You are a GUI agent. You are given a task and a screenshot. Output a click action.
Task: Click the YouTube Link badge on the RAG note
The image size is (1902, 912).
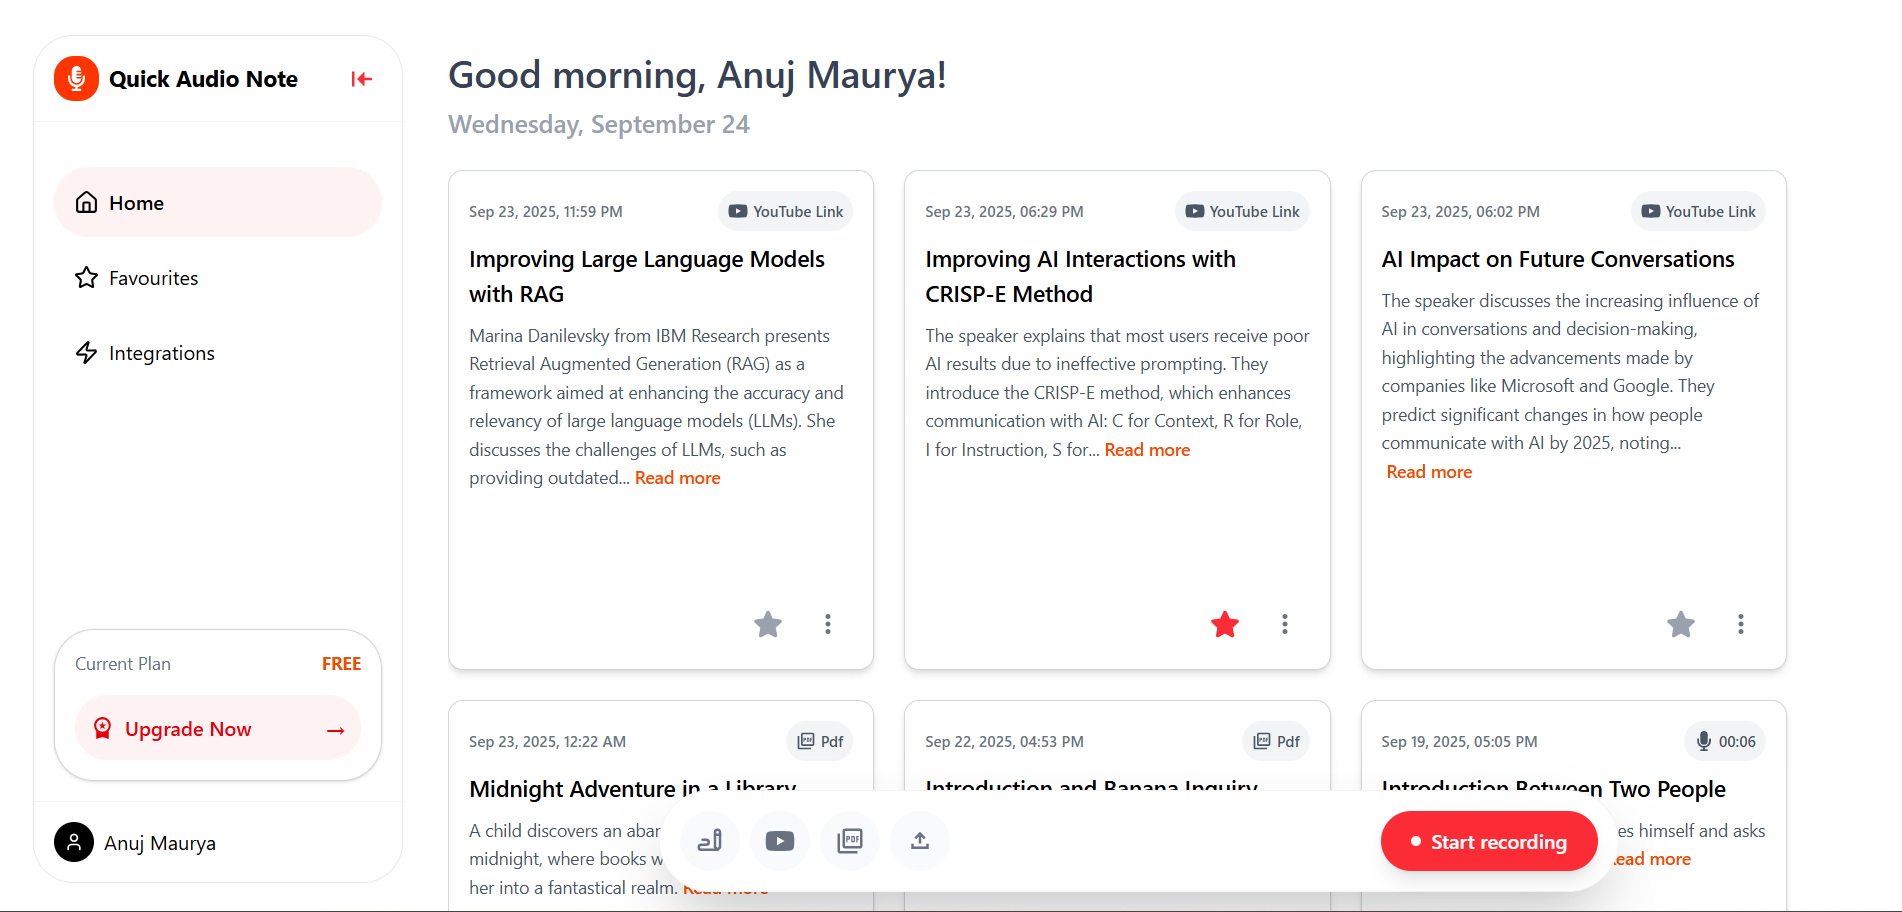[785, 211]
